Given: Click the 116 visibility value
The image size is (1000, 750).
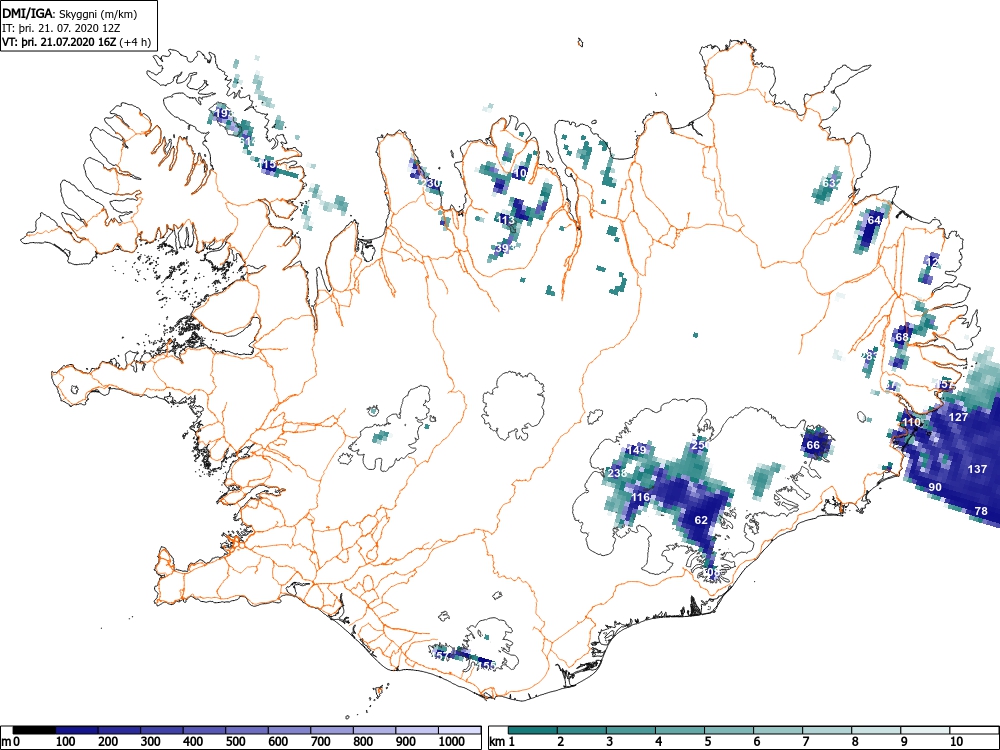Looking at the screenshot, I should tap(640, 497).
